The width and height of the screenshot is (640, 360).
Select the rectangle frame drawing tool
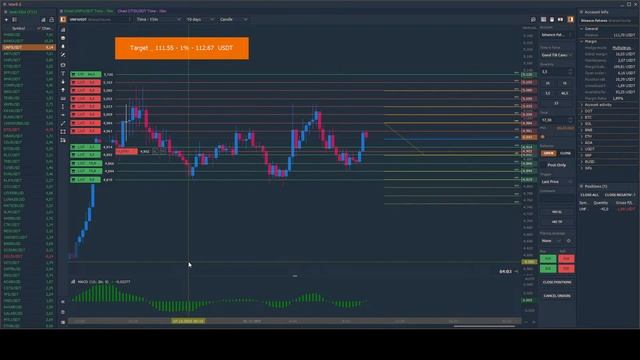(x=63, y=132)
